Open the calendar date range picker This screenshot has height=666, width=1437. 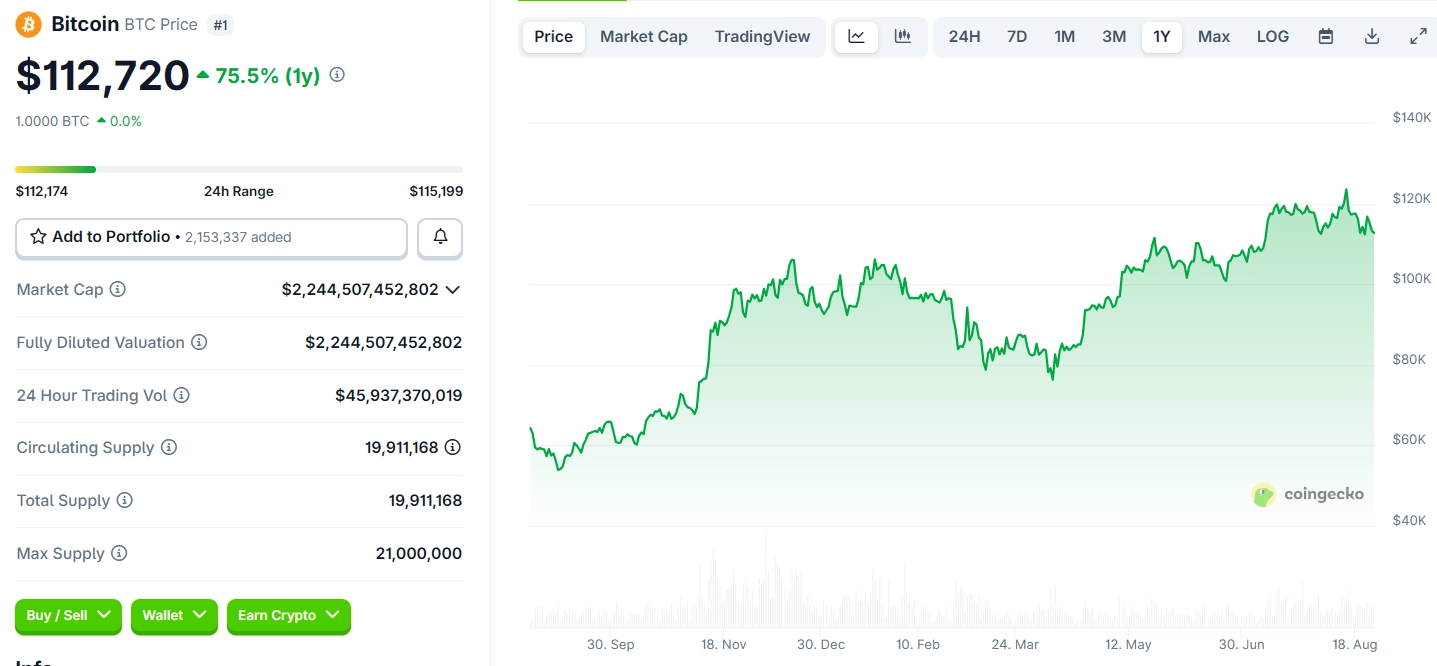[x=1326, y=37]
